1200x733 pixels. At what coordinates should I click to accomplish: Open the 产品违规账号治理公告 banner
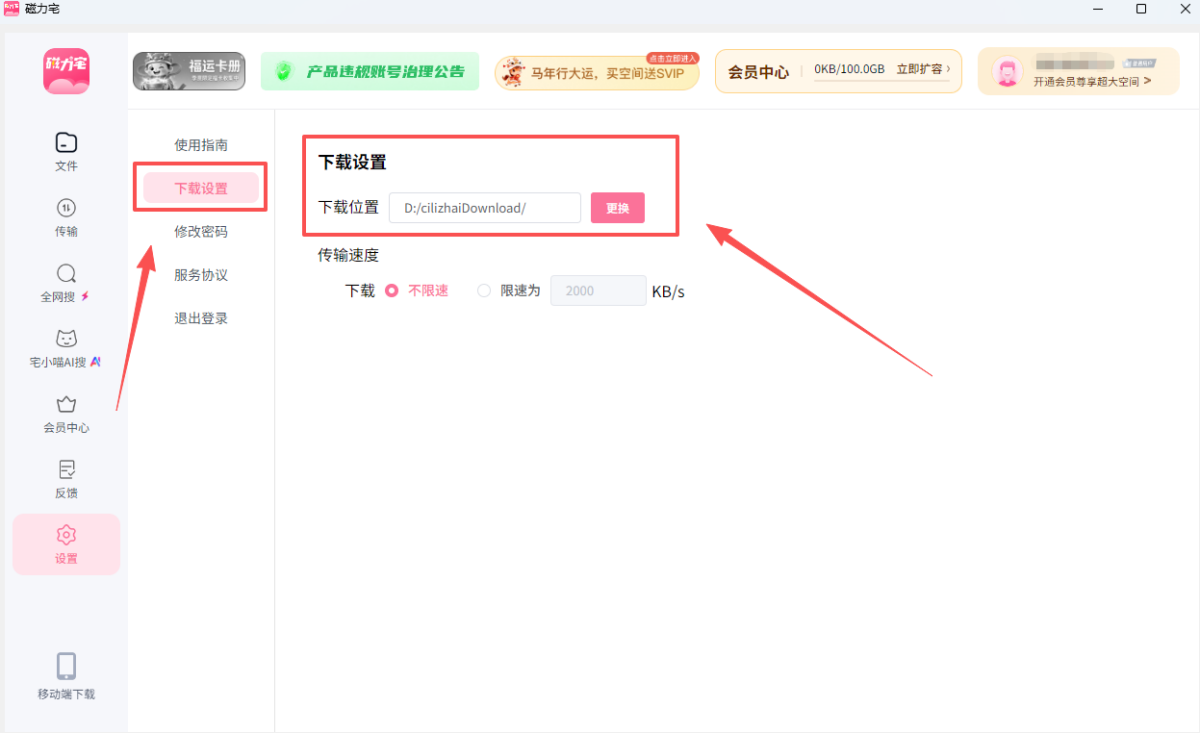pos(370,71)
